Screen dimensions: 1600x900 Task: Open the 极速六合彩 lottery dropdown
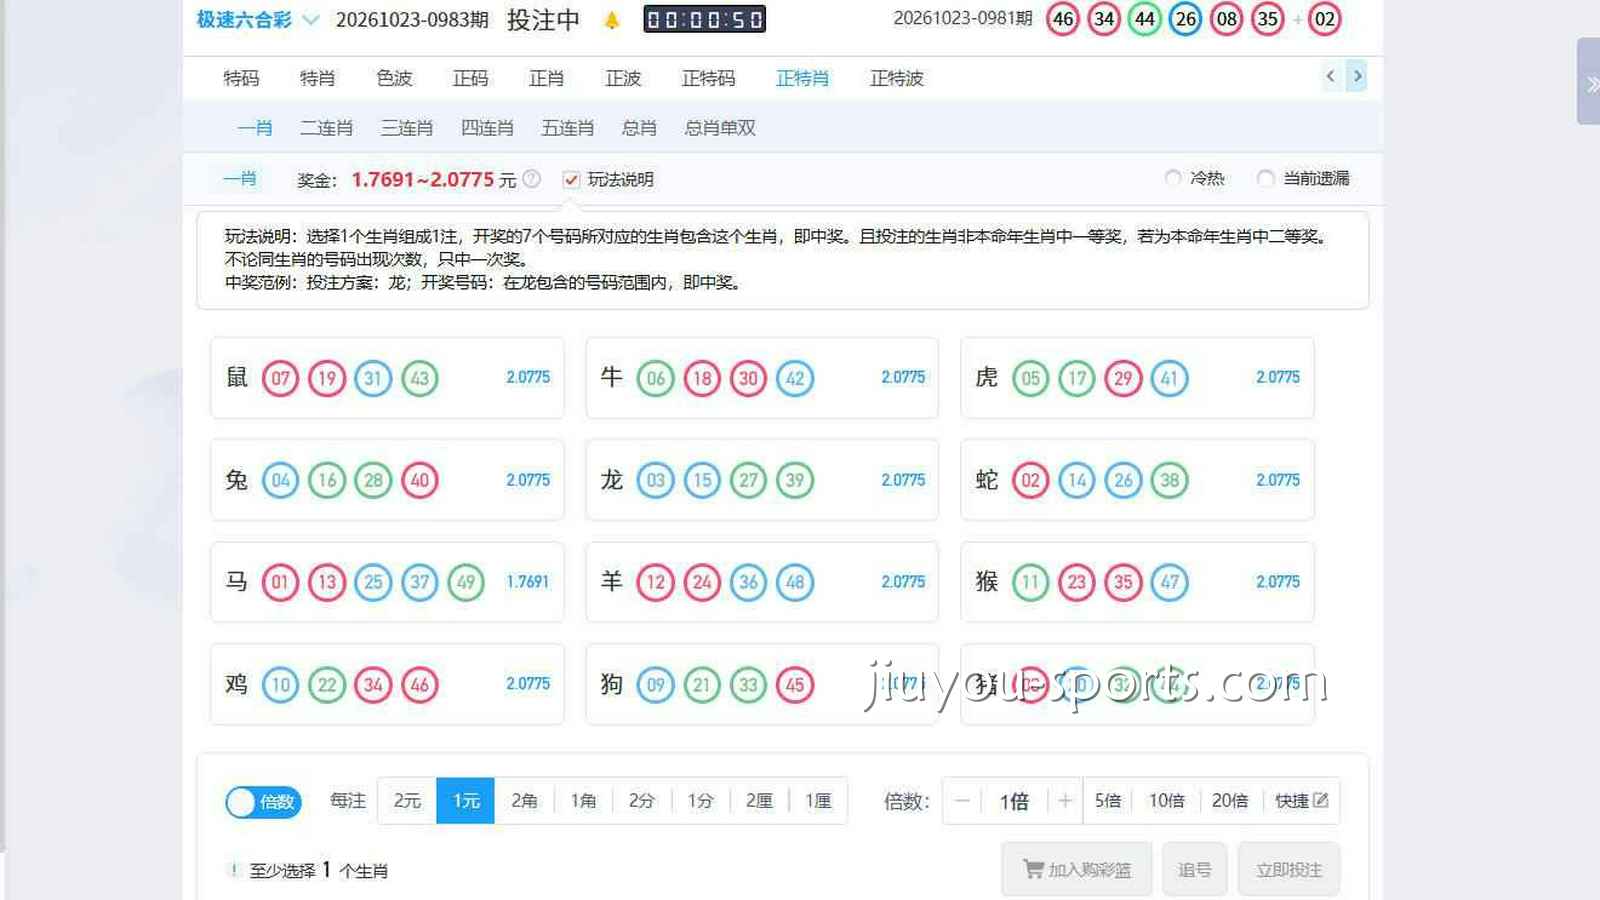258,20
